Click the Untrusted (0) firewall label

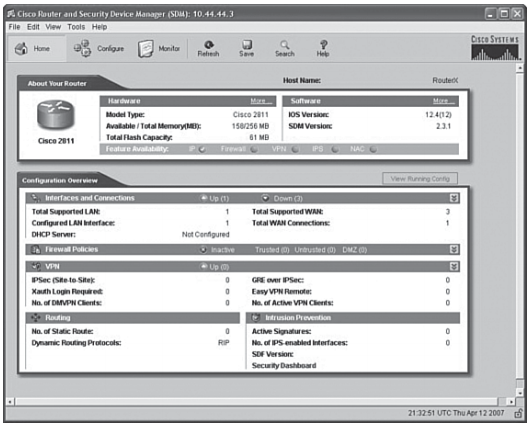pyautogui.click(x=315, y=250)
